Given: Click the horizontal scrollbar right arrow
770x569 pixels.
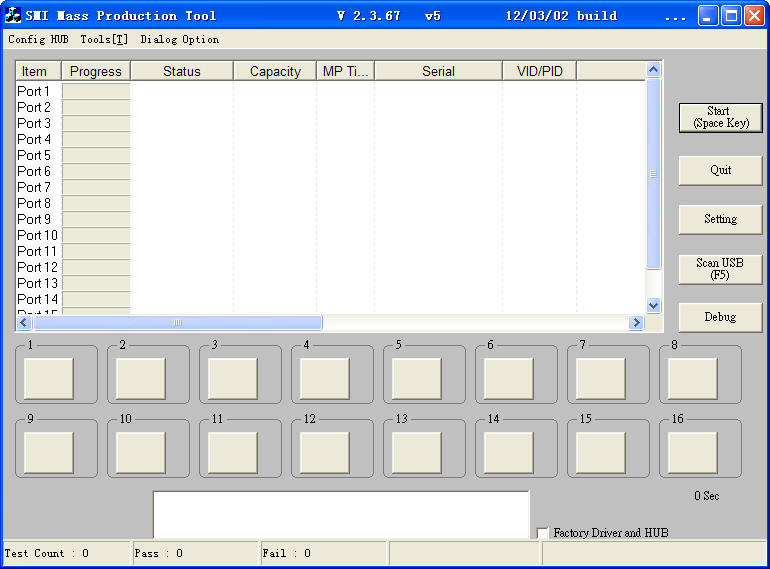Looking at the screenshot, I should click(x=635, y=323).
